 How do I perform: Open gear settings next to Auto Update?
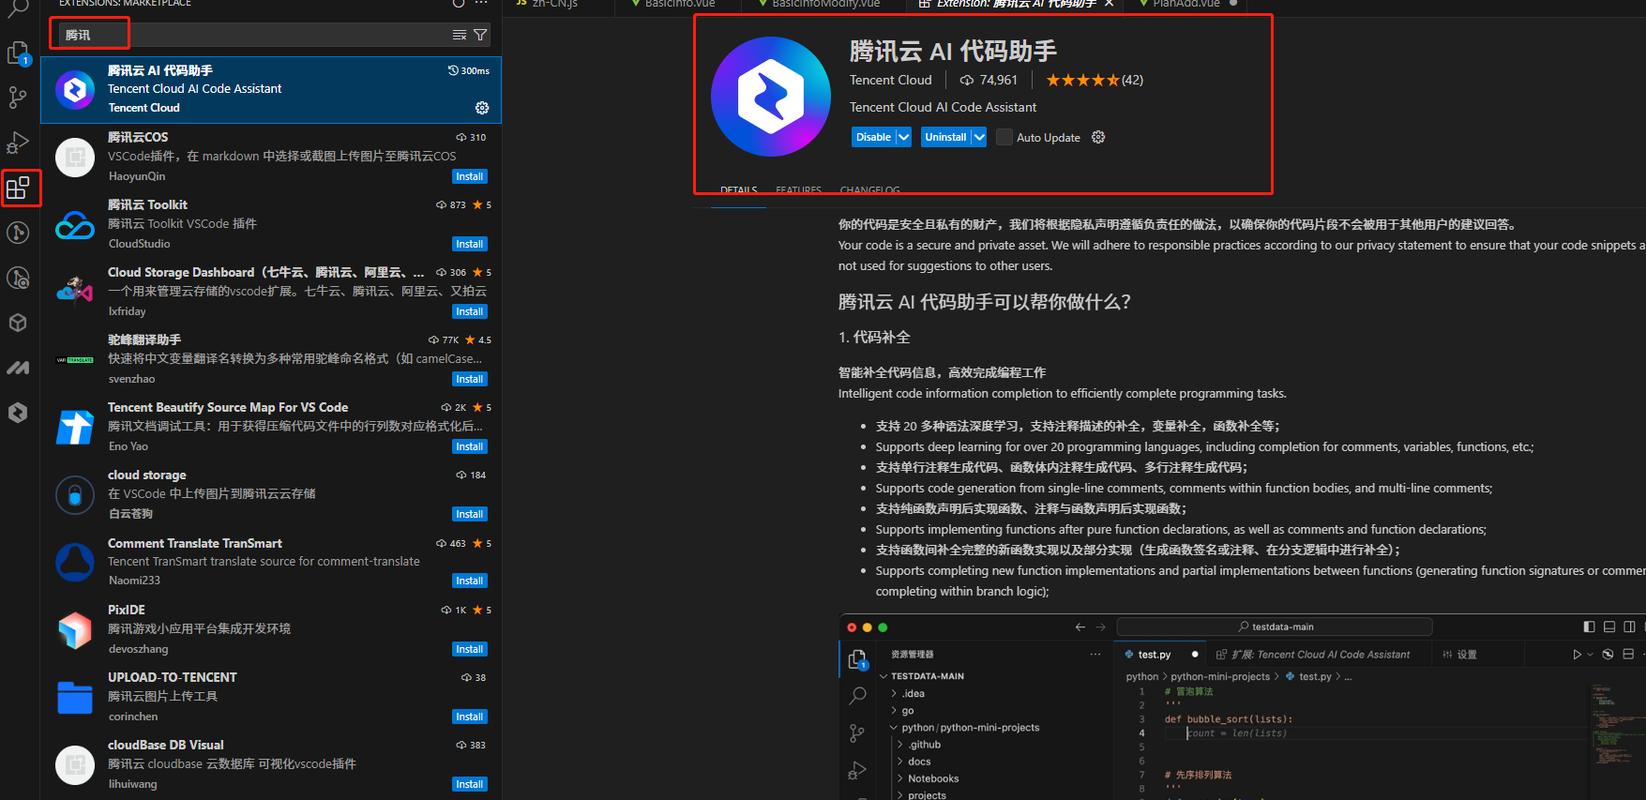[1098, 137]
